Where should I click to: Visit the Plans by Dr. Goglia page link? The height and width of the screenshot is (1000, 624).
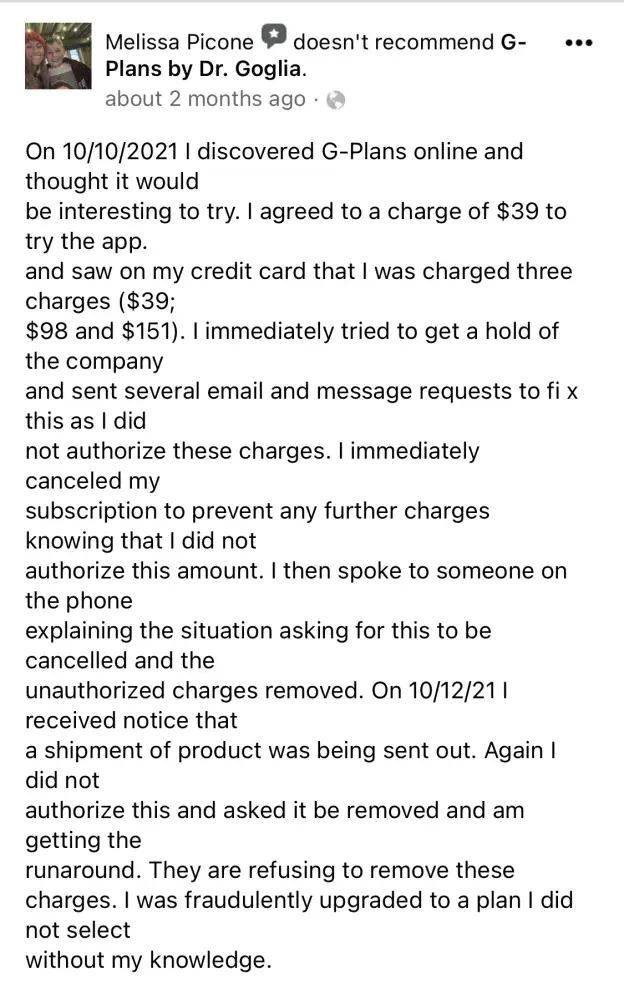(205, 70)
